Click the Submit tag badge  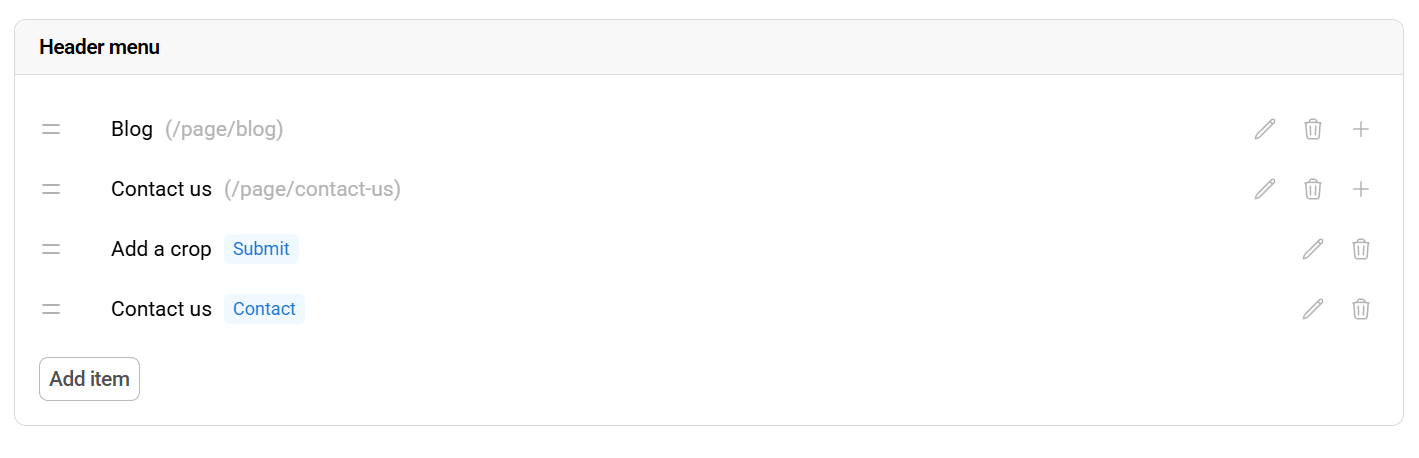click(x=261, y=249)
